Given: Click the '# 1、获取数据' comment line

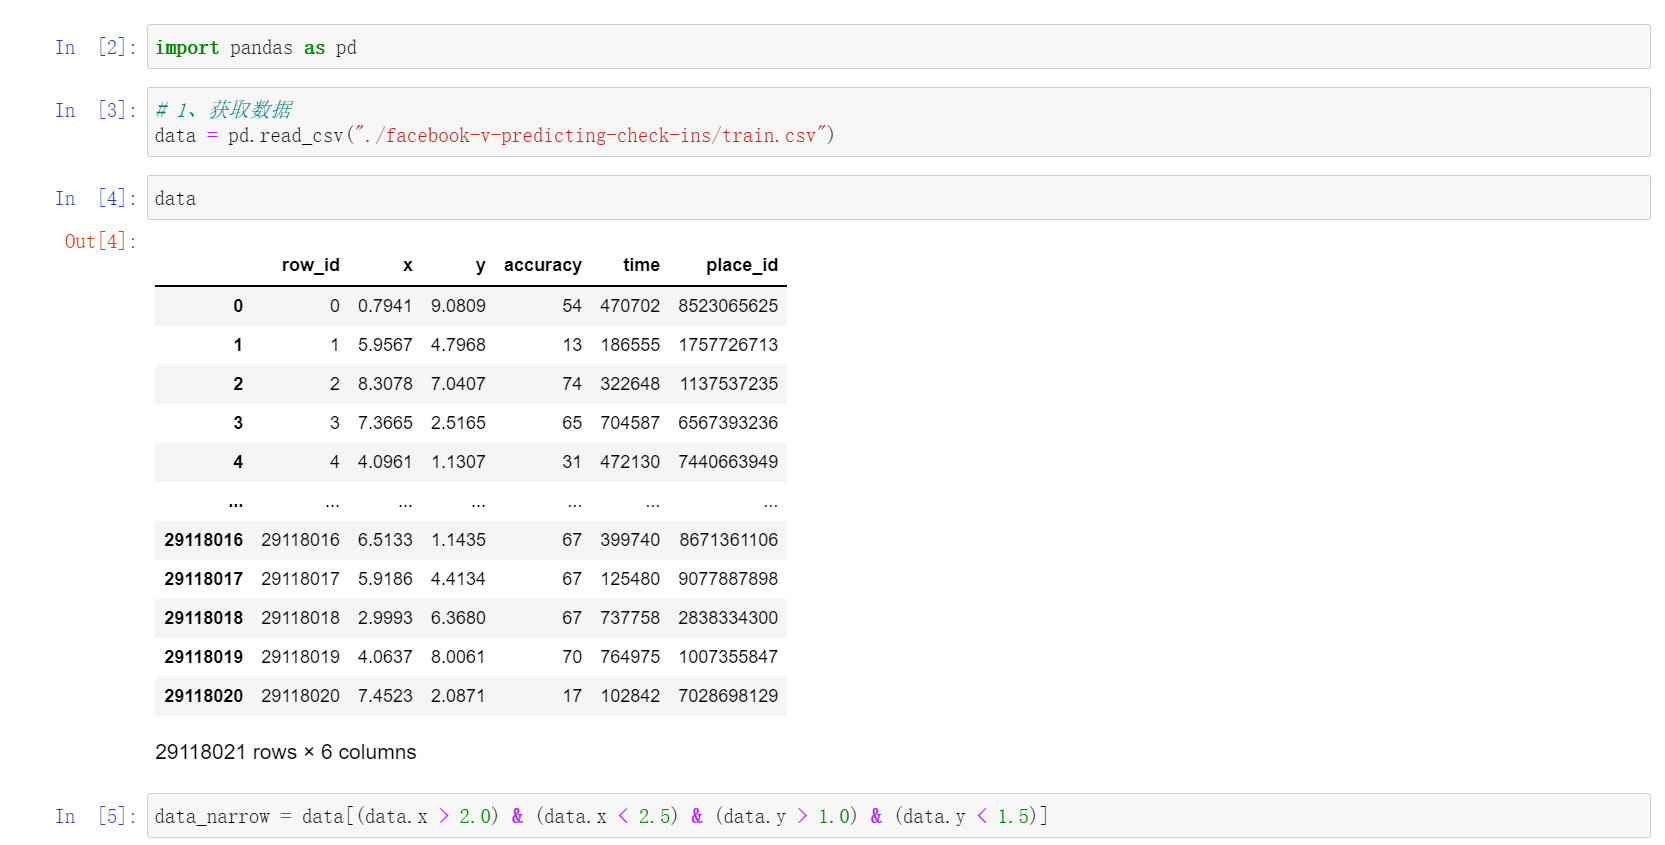Looking at the screenshot, I should [x=224, y=109].
